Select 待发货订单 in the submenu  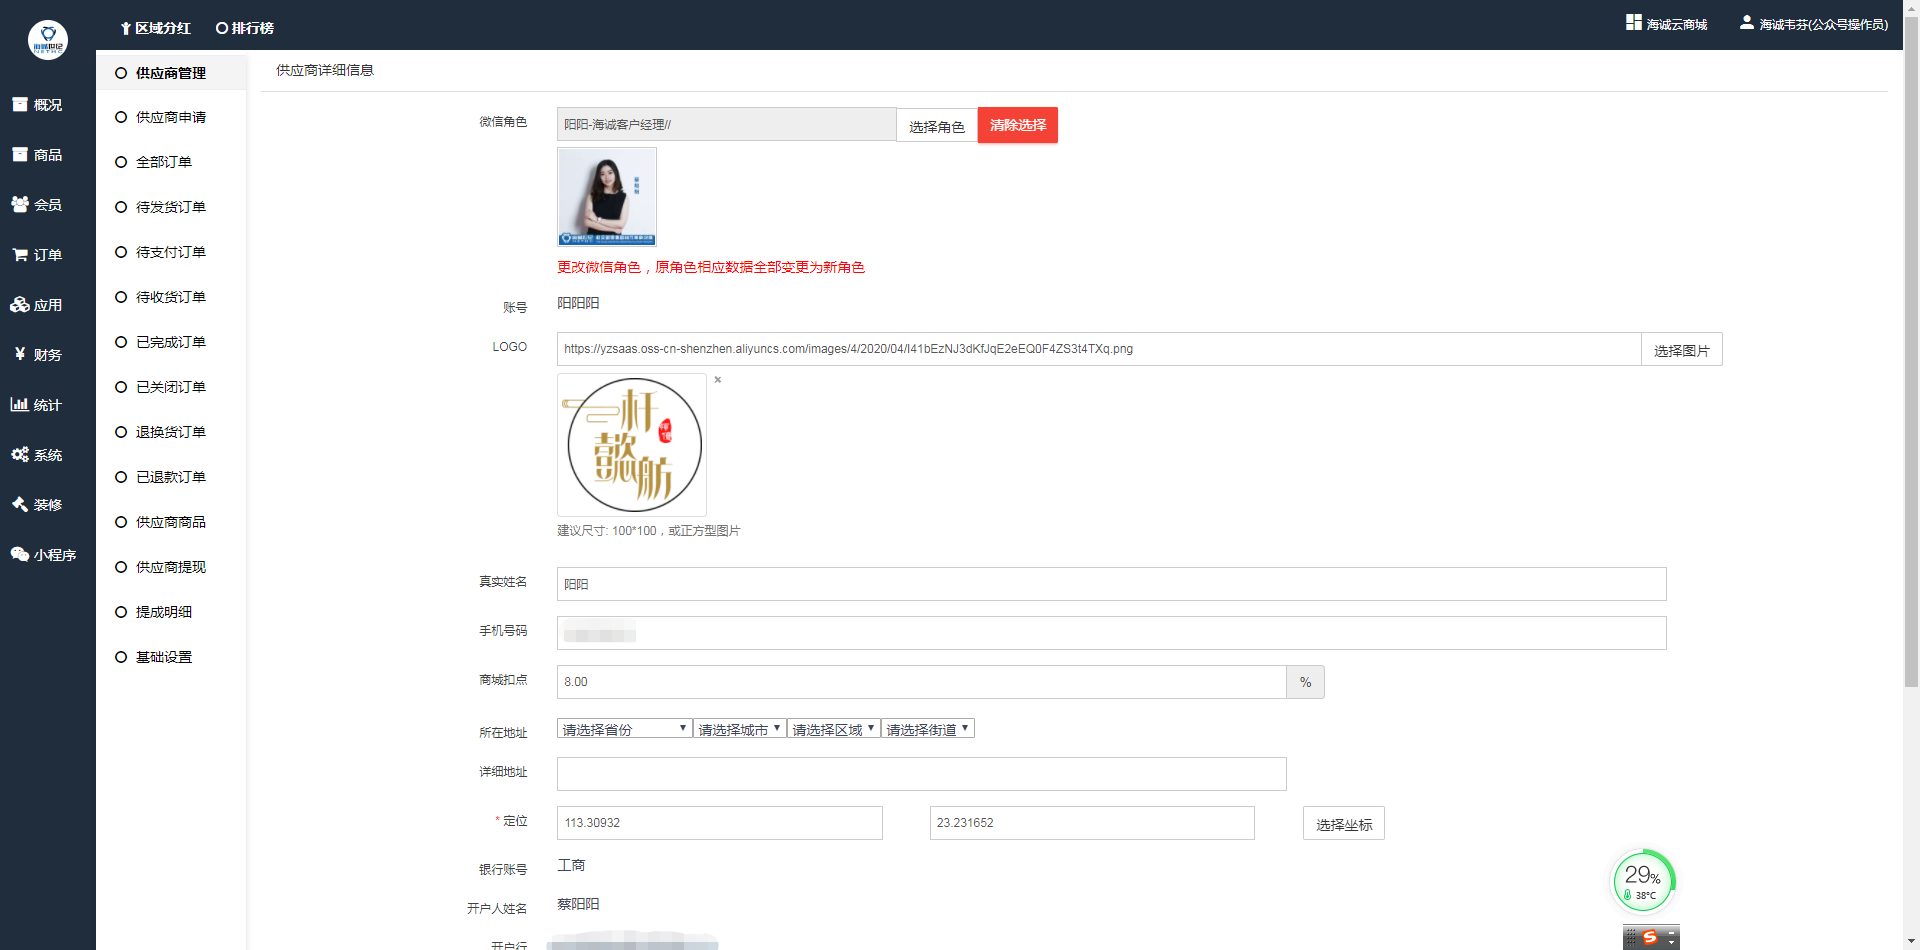[x=171, y=207]
